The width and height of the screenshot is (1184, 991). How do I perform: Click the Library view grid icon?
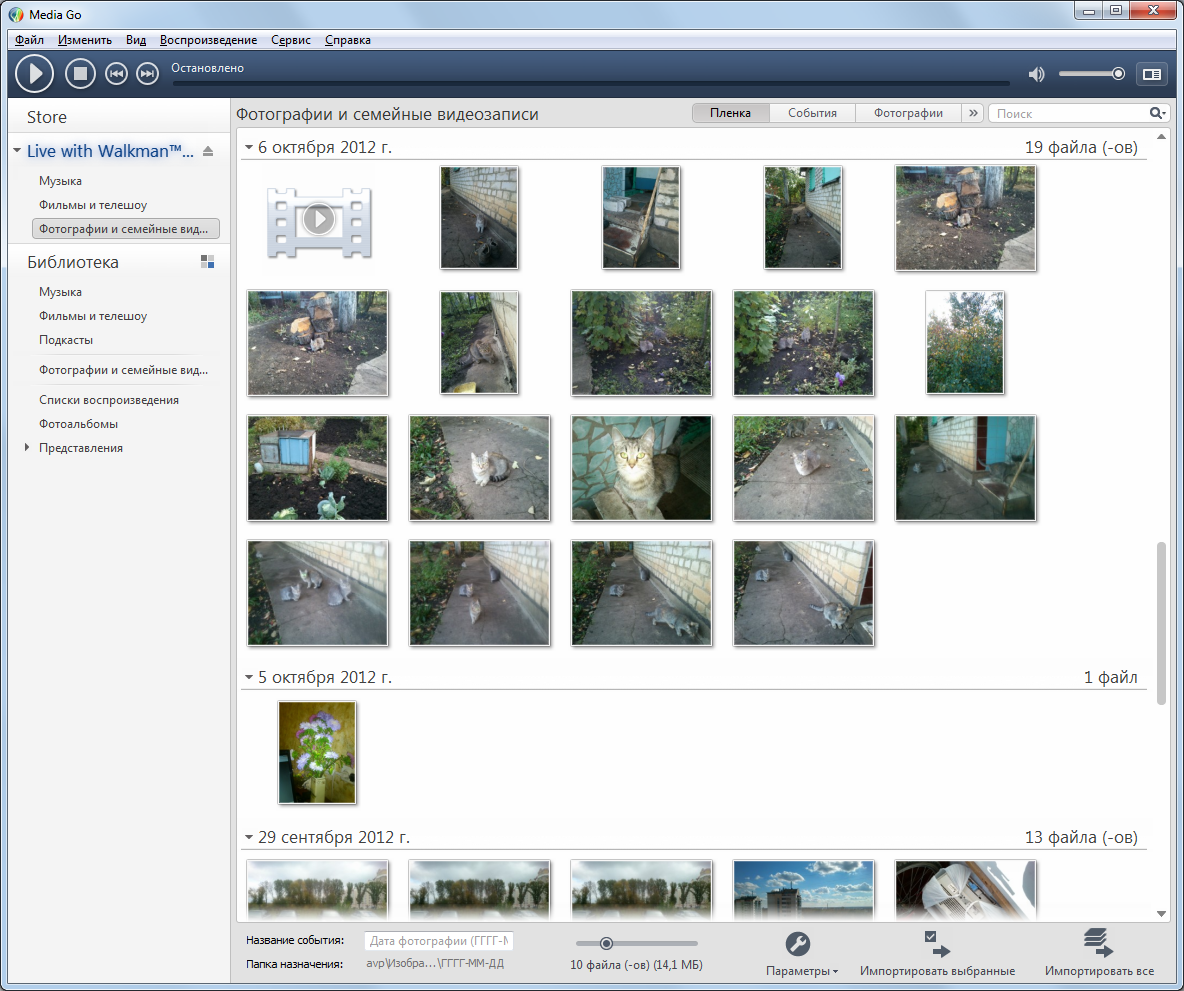(207, 262)
